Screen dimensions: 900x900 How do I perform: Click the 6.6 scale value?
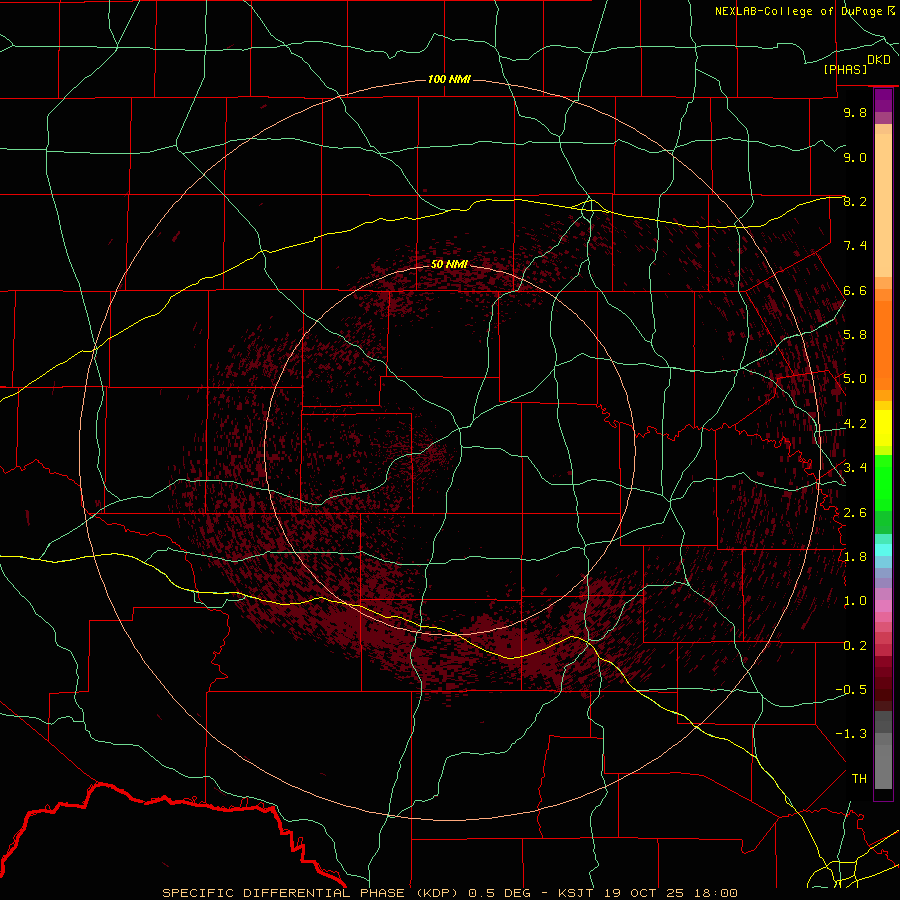[855, 290]
